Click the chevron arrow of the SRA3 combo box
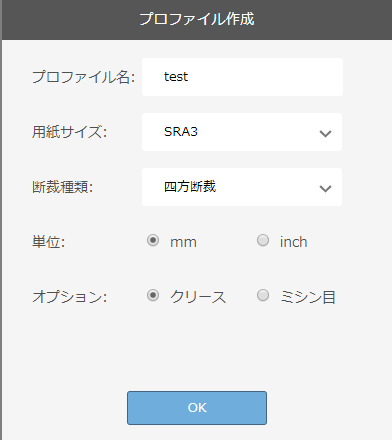 click(325, 134)
